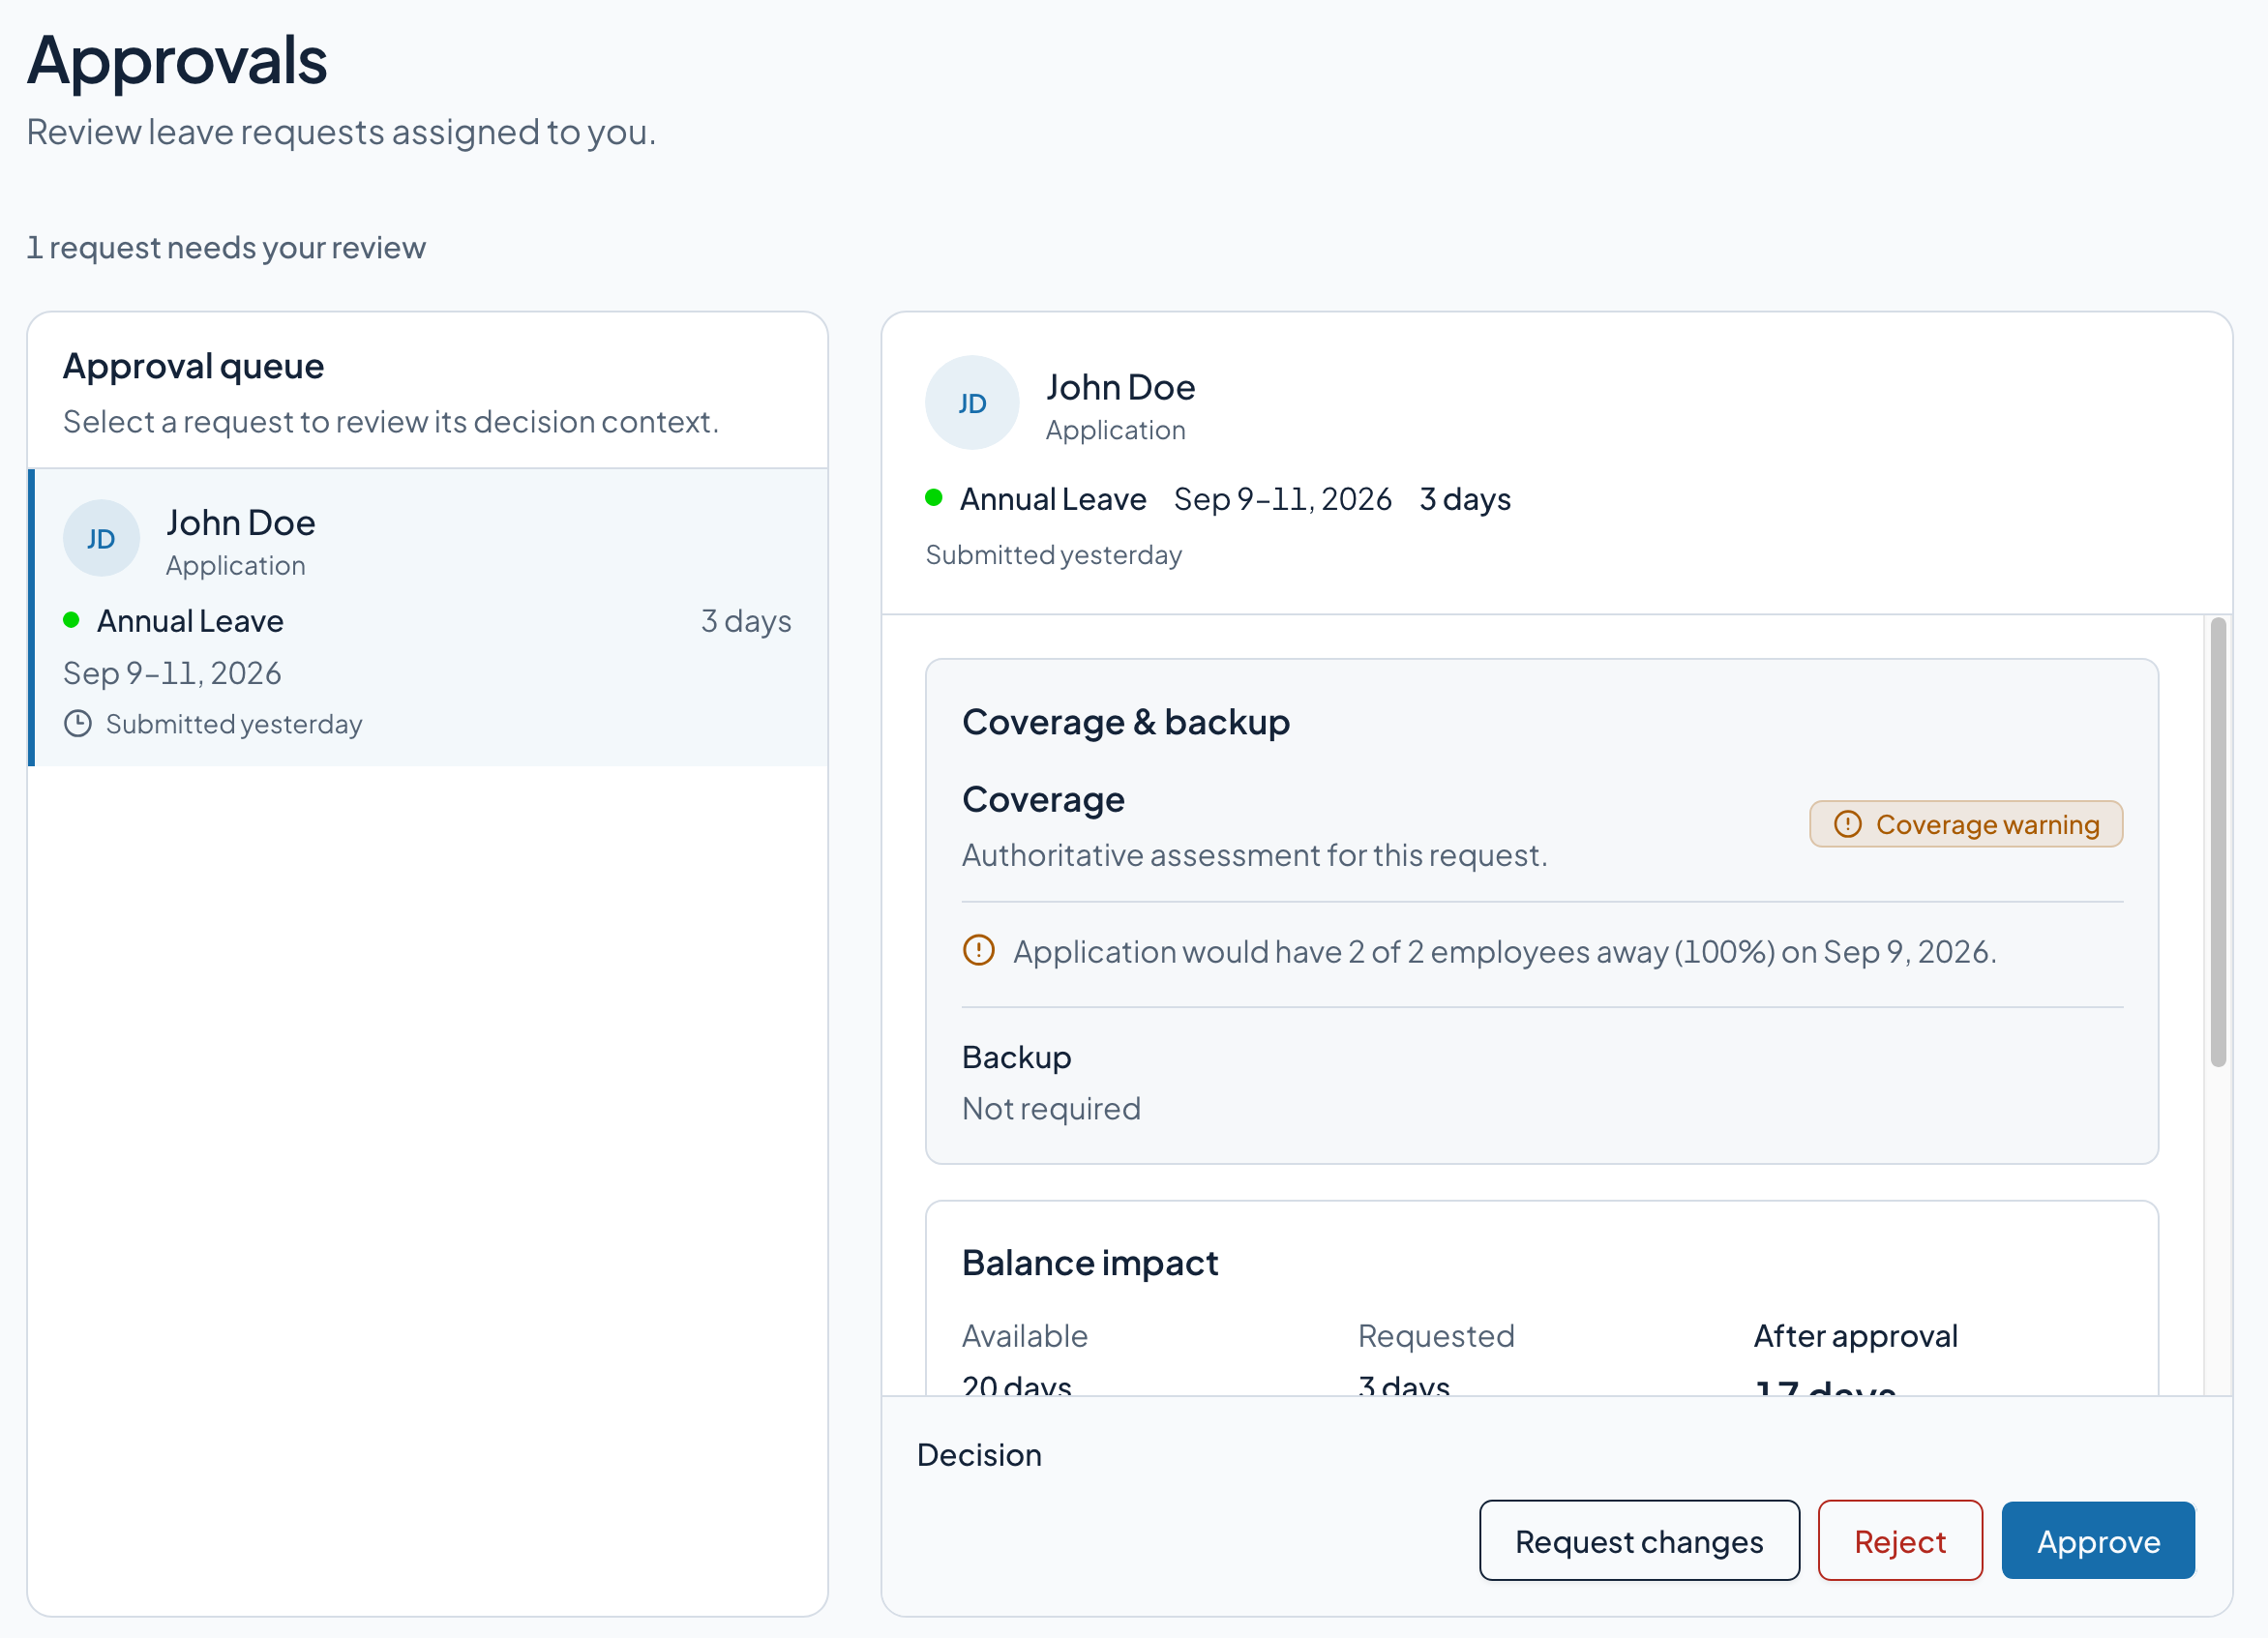
Task: Click the JD avatar in the request detail header
Action: point(972,403)
